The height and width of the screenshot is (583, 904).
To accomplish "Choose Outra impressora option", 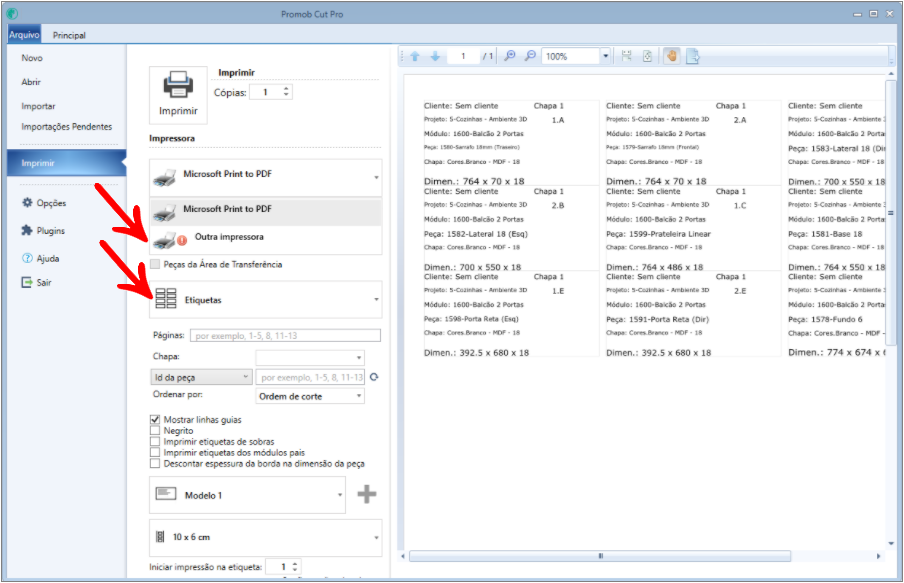I will tap(266, 239).
